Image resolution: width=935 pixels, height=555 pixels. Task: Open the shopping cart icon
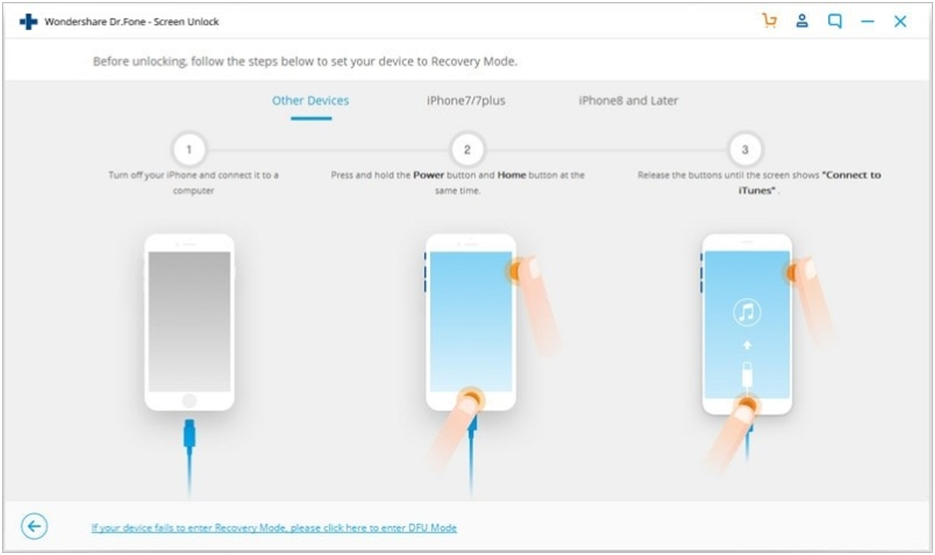768,21
